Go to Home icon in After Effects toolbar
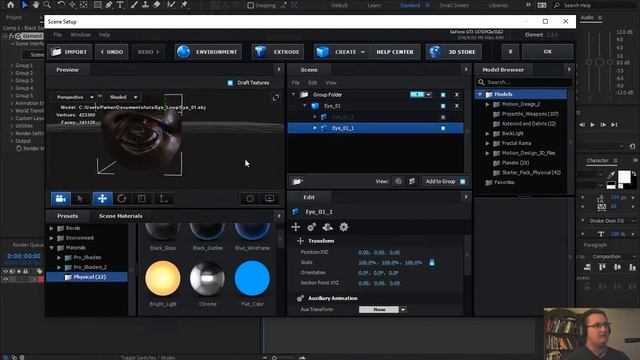This screenshot has height=360, width=640. click(x=10, y=5)
